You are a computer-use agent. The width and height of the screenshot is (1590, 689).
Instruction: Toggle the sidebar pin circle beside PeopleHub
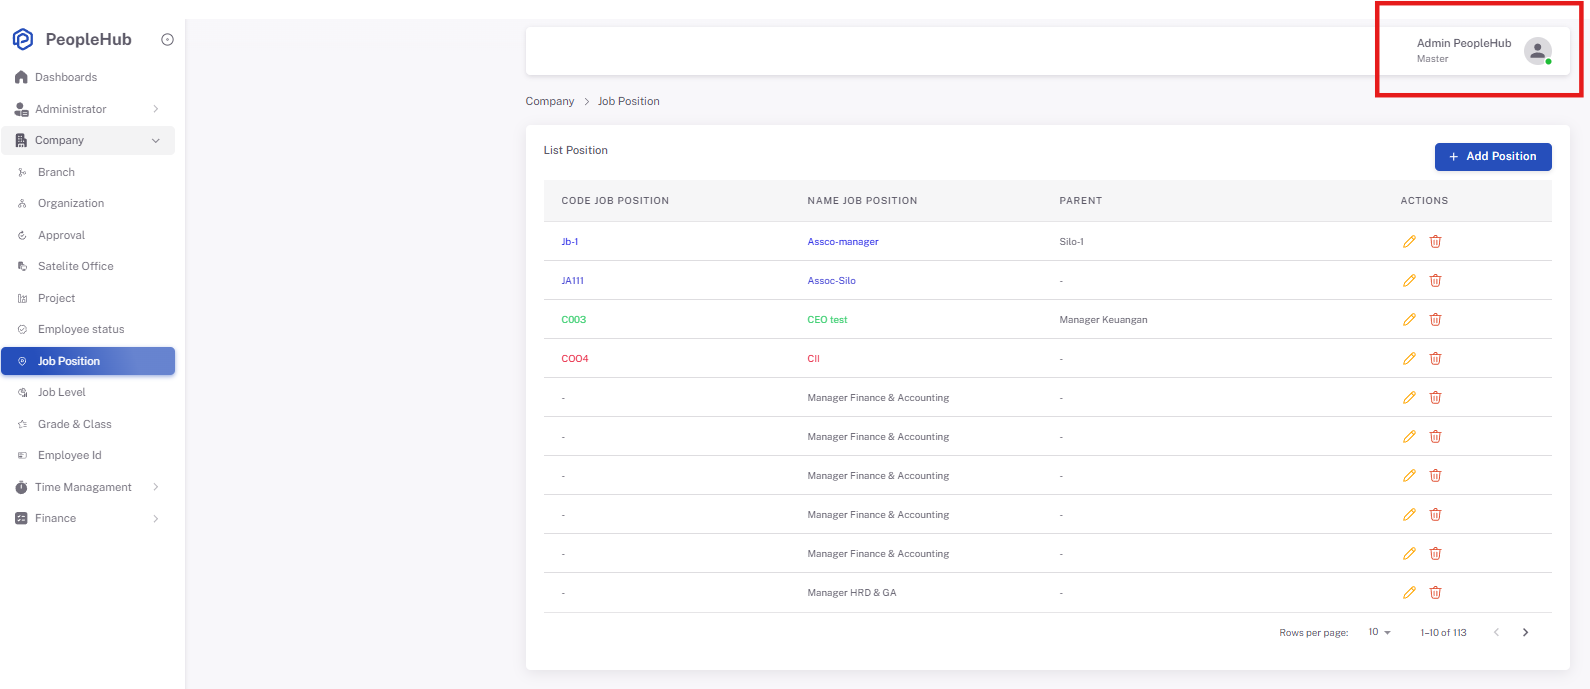(x=167, y=40)
